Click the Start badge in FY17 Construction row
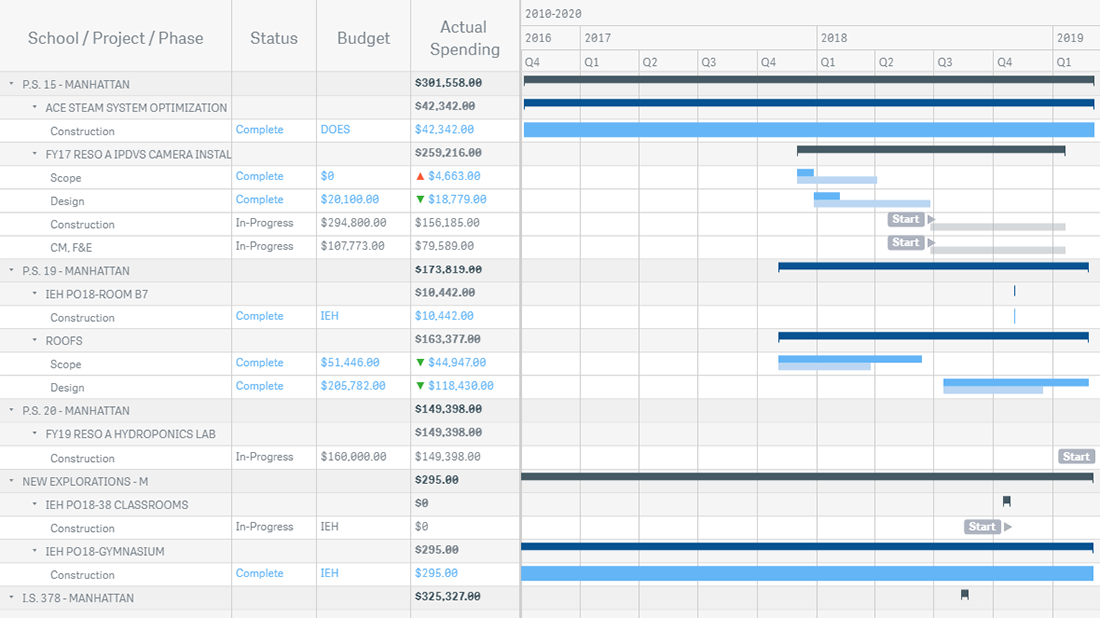This screenshot has width=1100, height=618. click(x=905, y=219)
